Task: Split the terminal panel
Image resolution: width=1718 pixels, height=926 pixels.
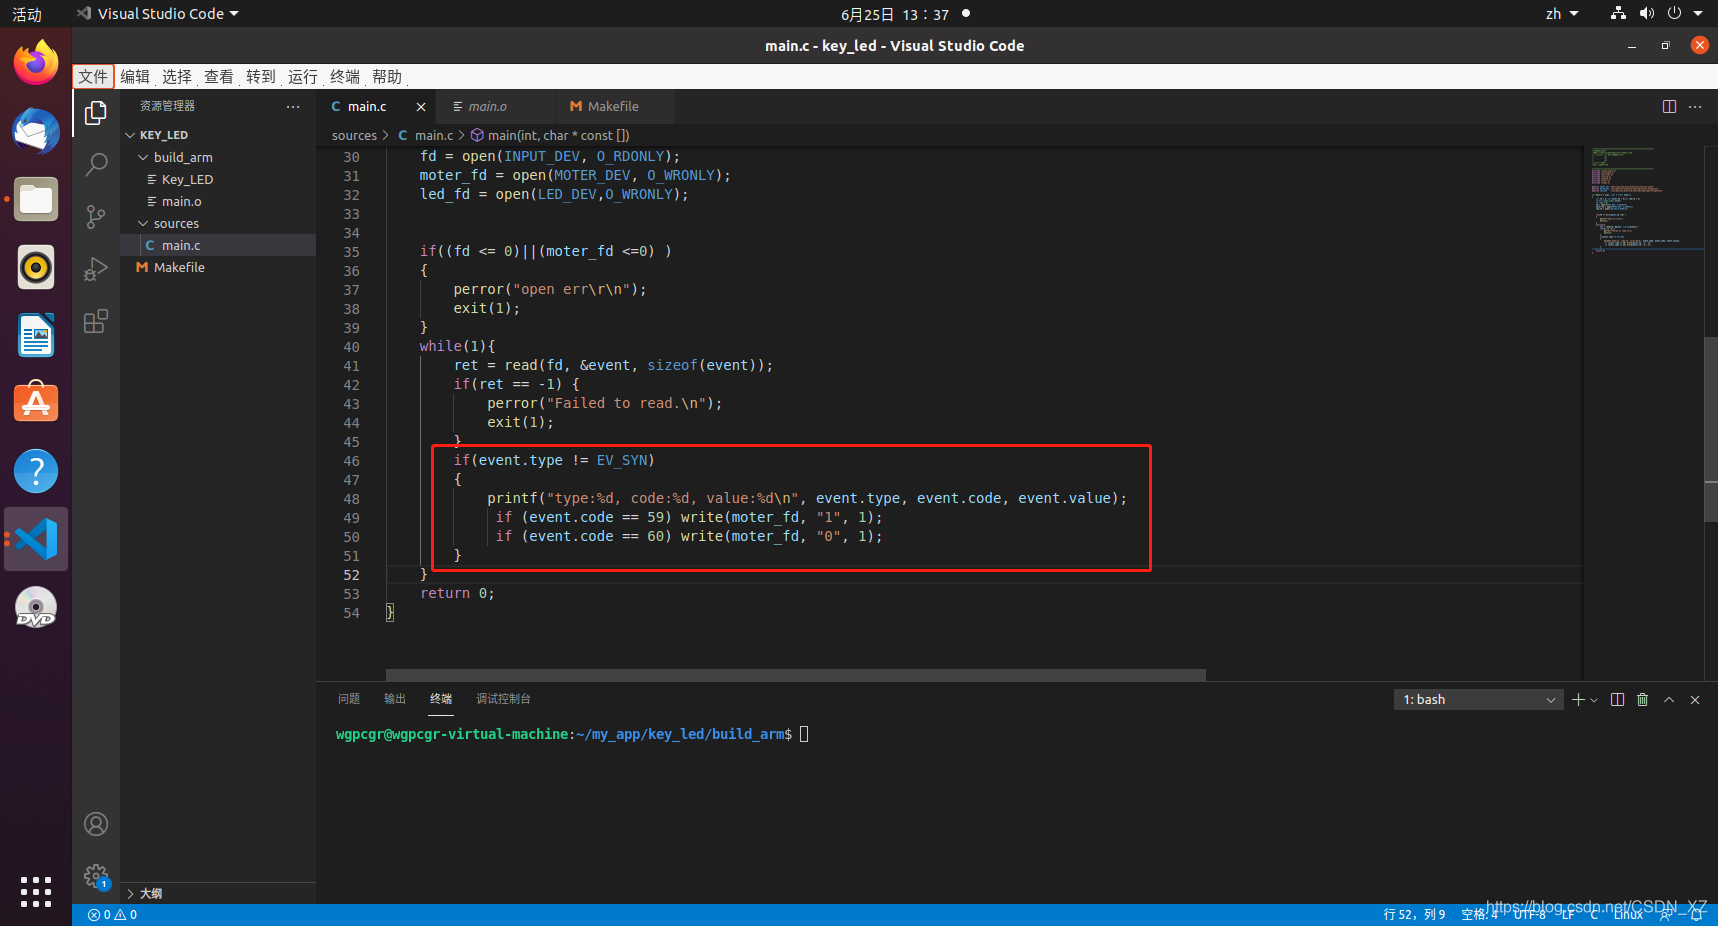Action: click(1618, 700)
